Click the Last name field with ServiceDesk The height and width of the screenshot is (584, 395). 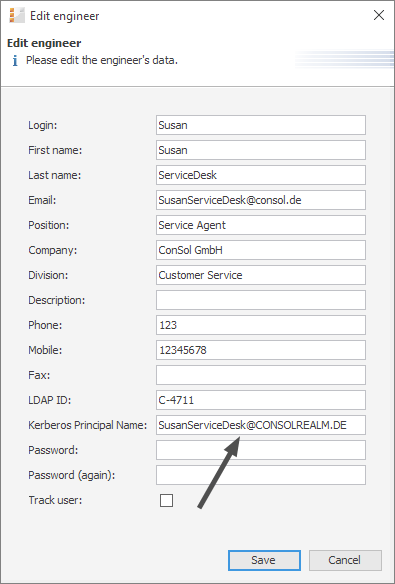(261, 175)
